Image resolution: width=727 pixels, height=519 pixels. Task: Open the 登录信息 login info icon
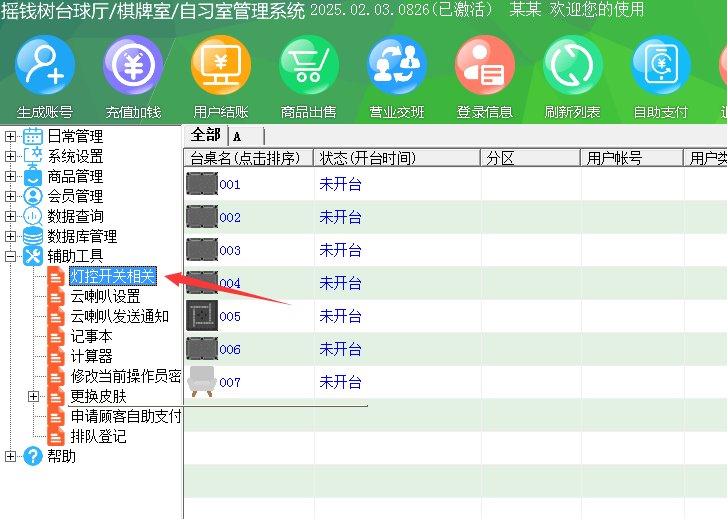coord(485,66)
